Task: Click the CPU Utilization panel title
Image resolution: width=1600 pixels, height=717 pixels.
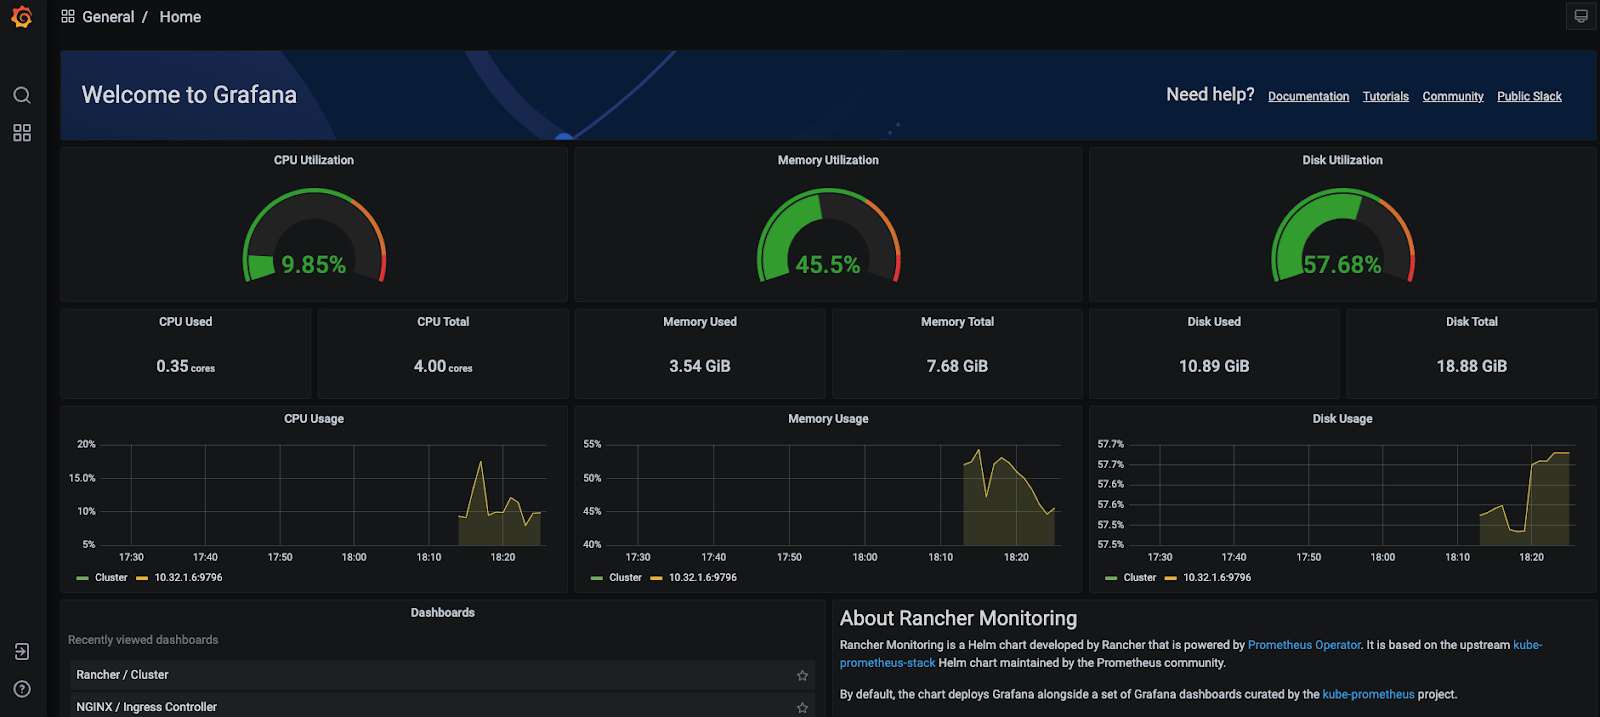Action: (314, 160)
